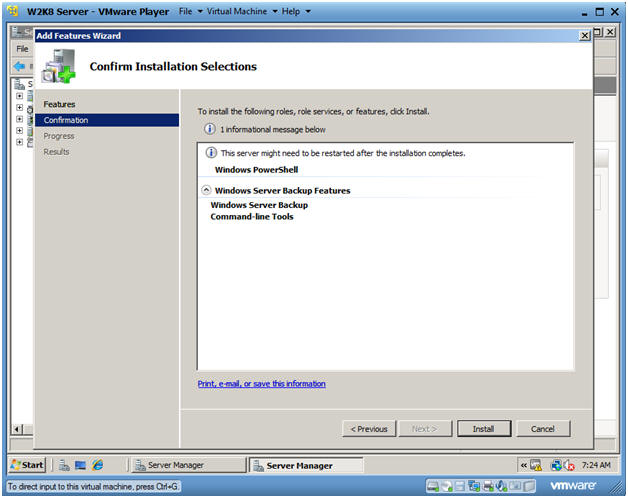Click the left scroll arrow in Server Manager tree pane
This screenshot has height=498, width=628.
[x=16, y=429]
